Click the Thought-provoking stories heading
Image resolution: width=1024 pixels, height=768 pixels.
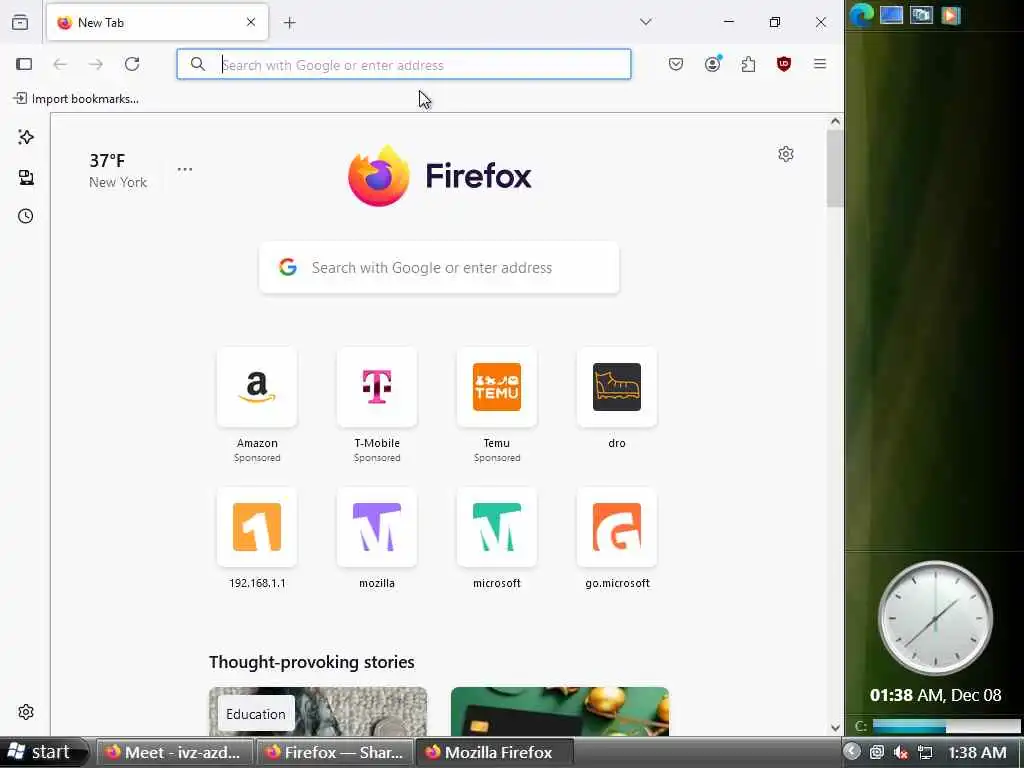[x=312, y=662]
